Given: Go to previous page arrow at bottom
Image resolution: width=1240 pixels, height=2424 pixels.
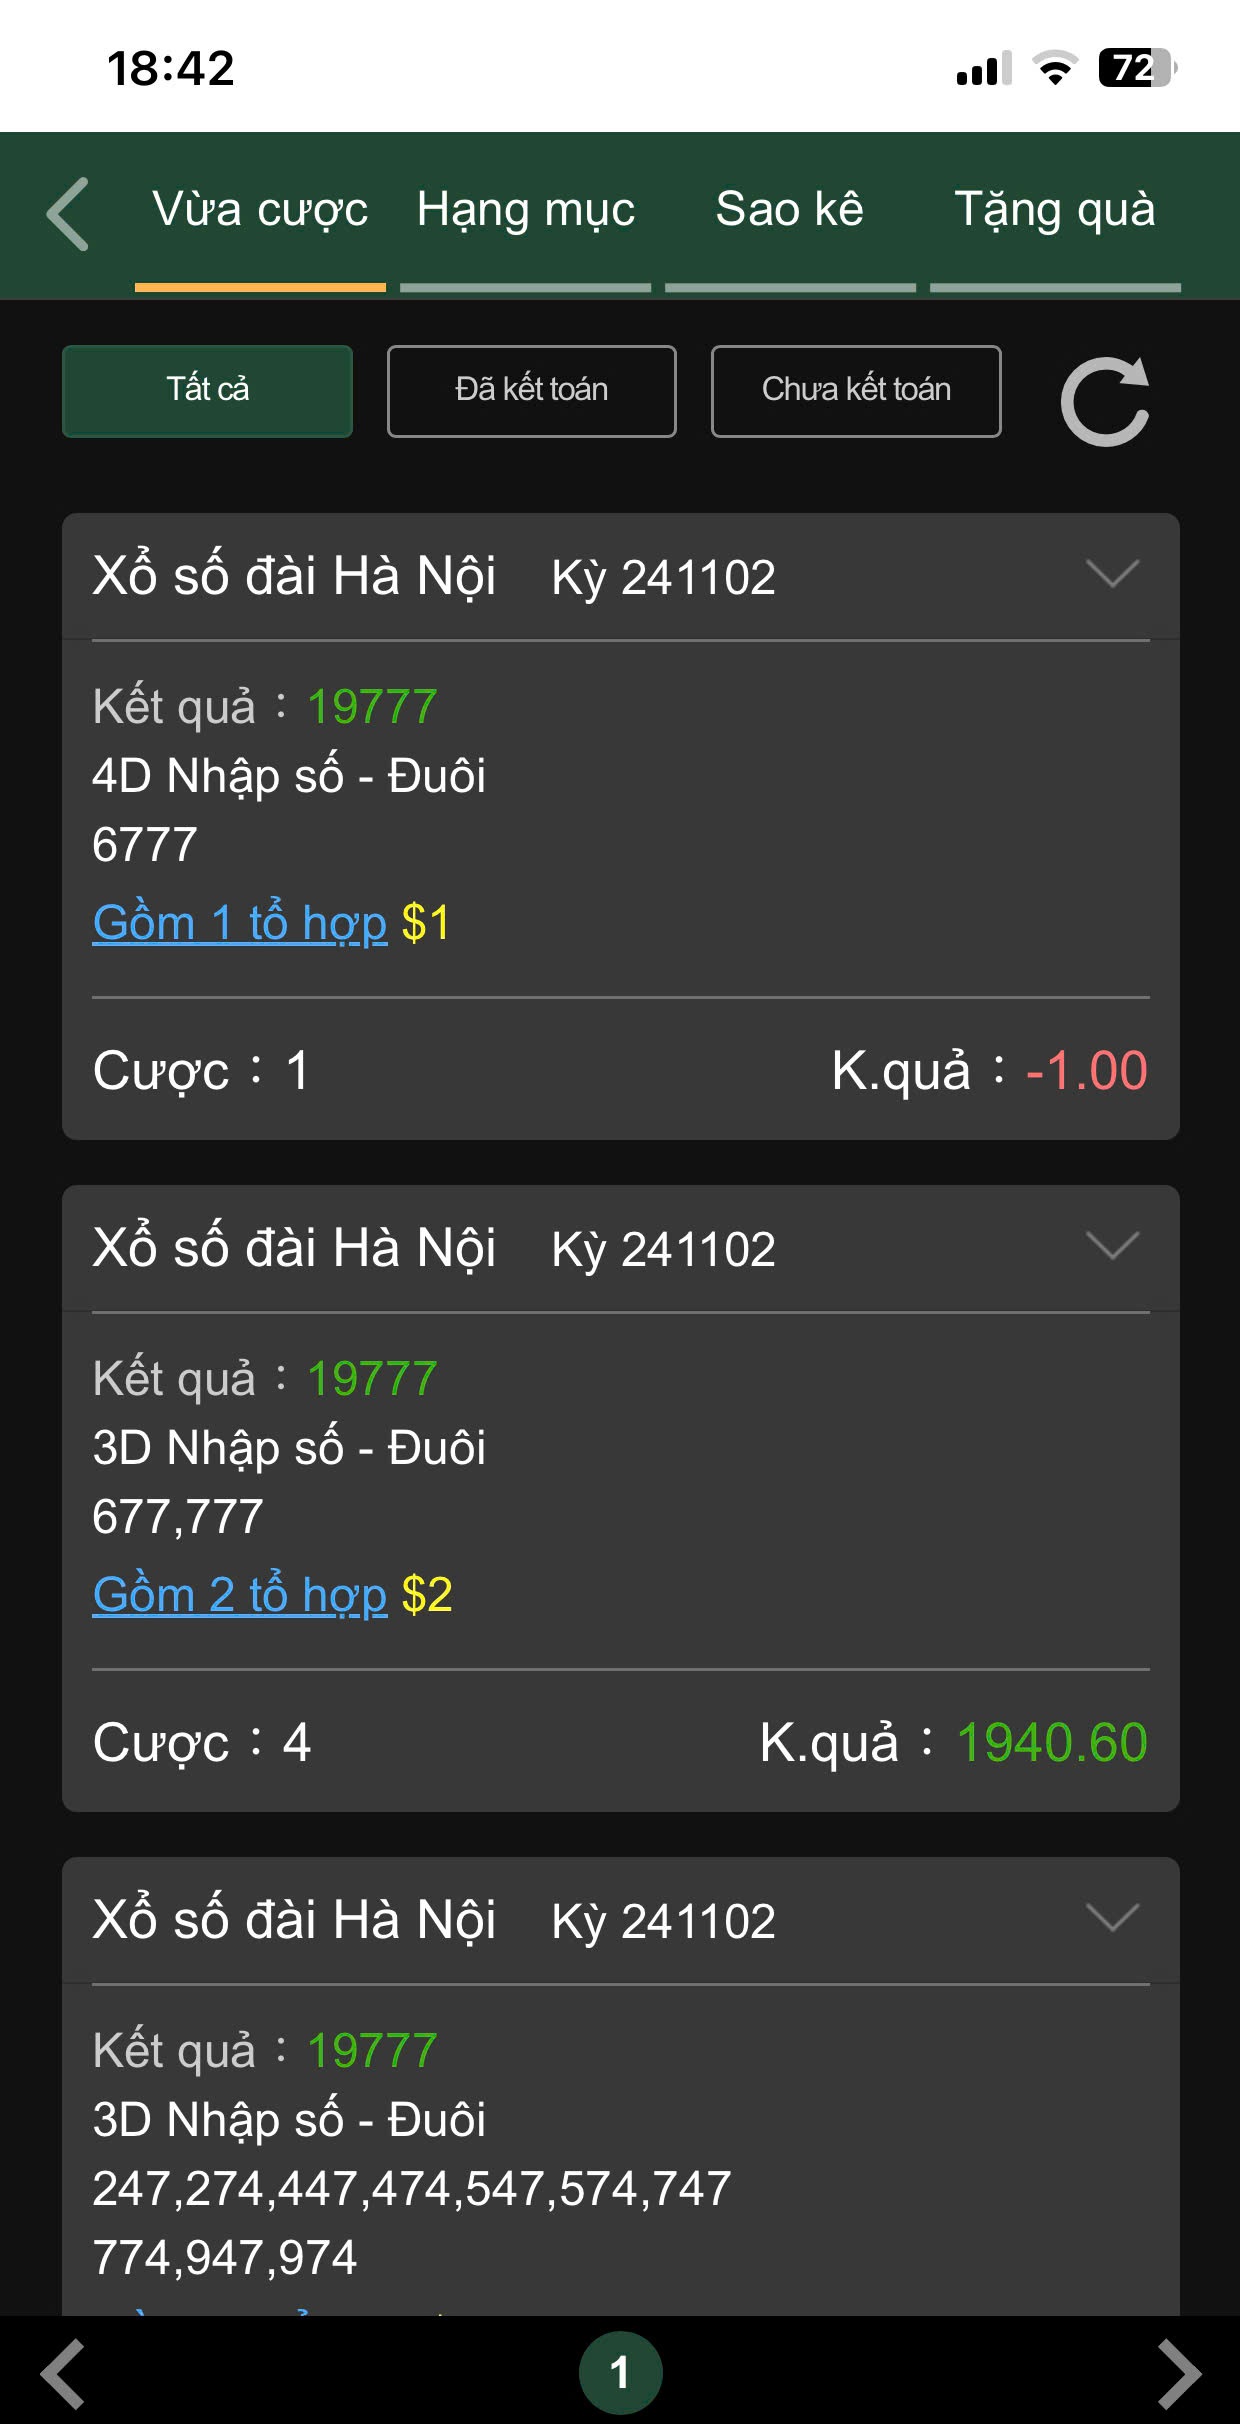Looking at the screenshot, I should click(x=62, y=2372).
